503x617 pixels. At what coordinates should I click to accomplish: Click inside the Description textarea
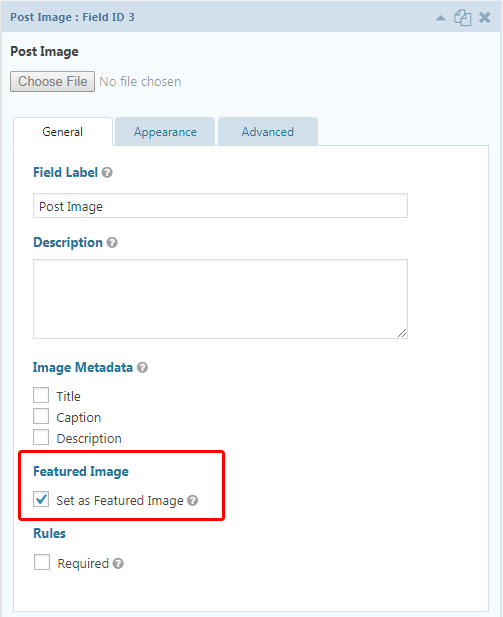coord(220,299)
